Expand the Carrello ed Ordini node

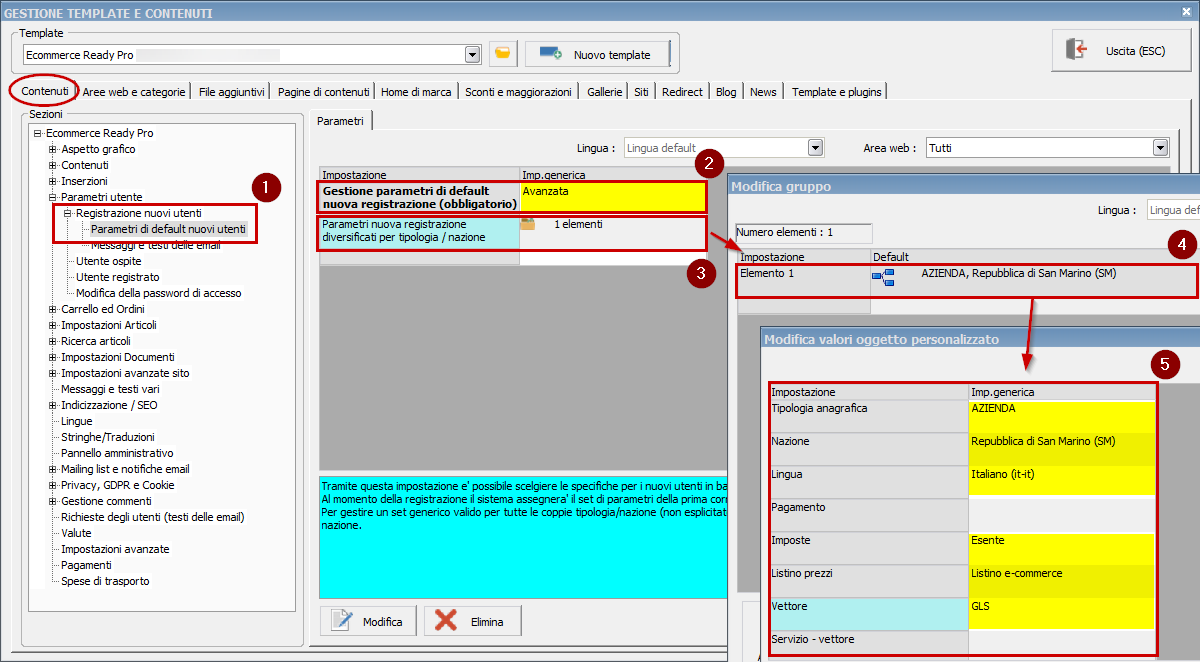[53, 309]
